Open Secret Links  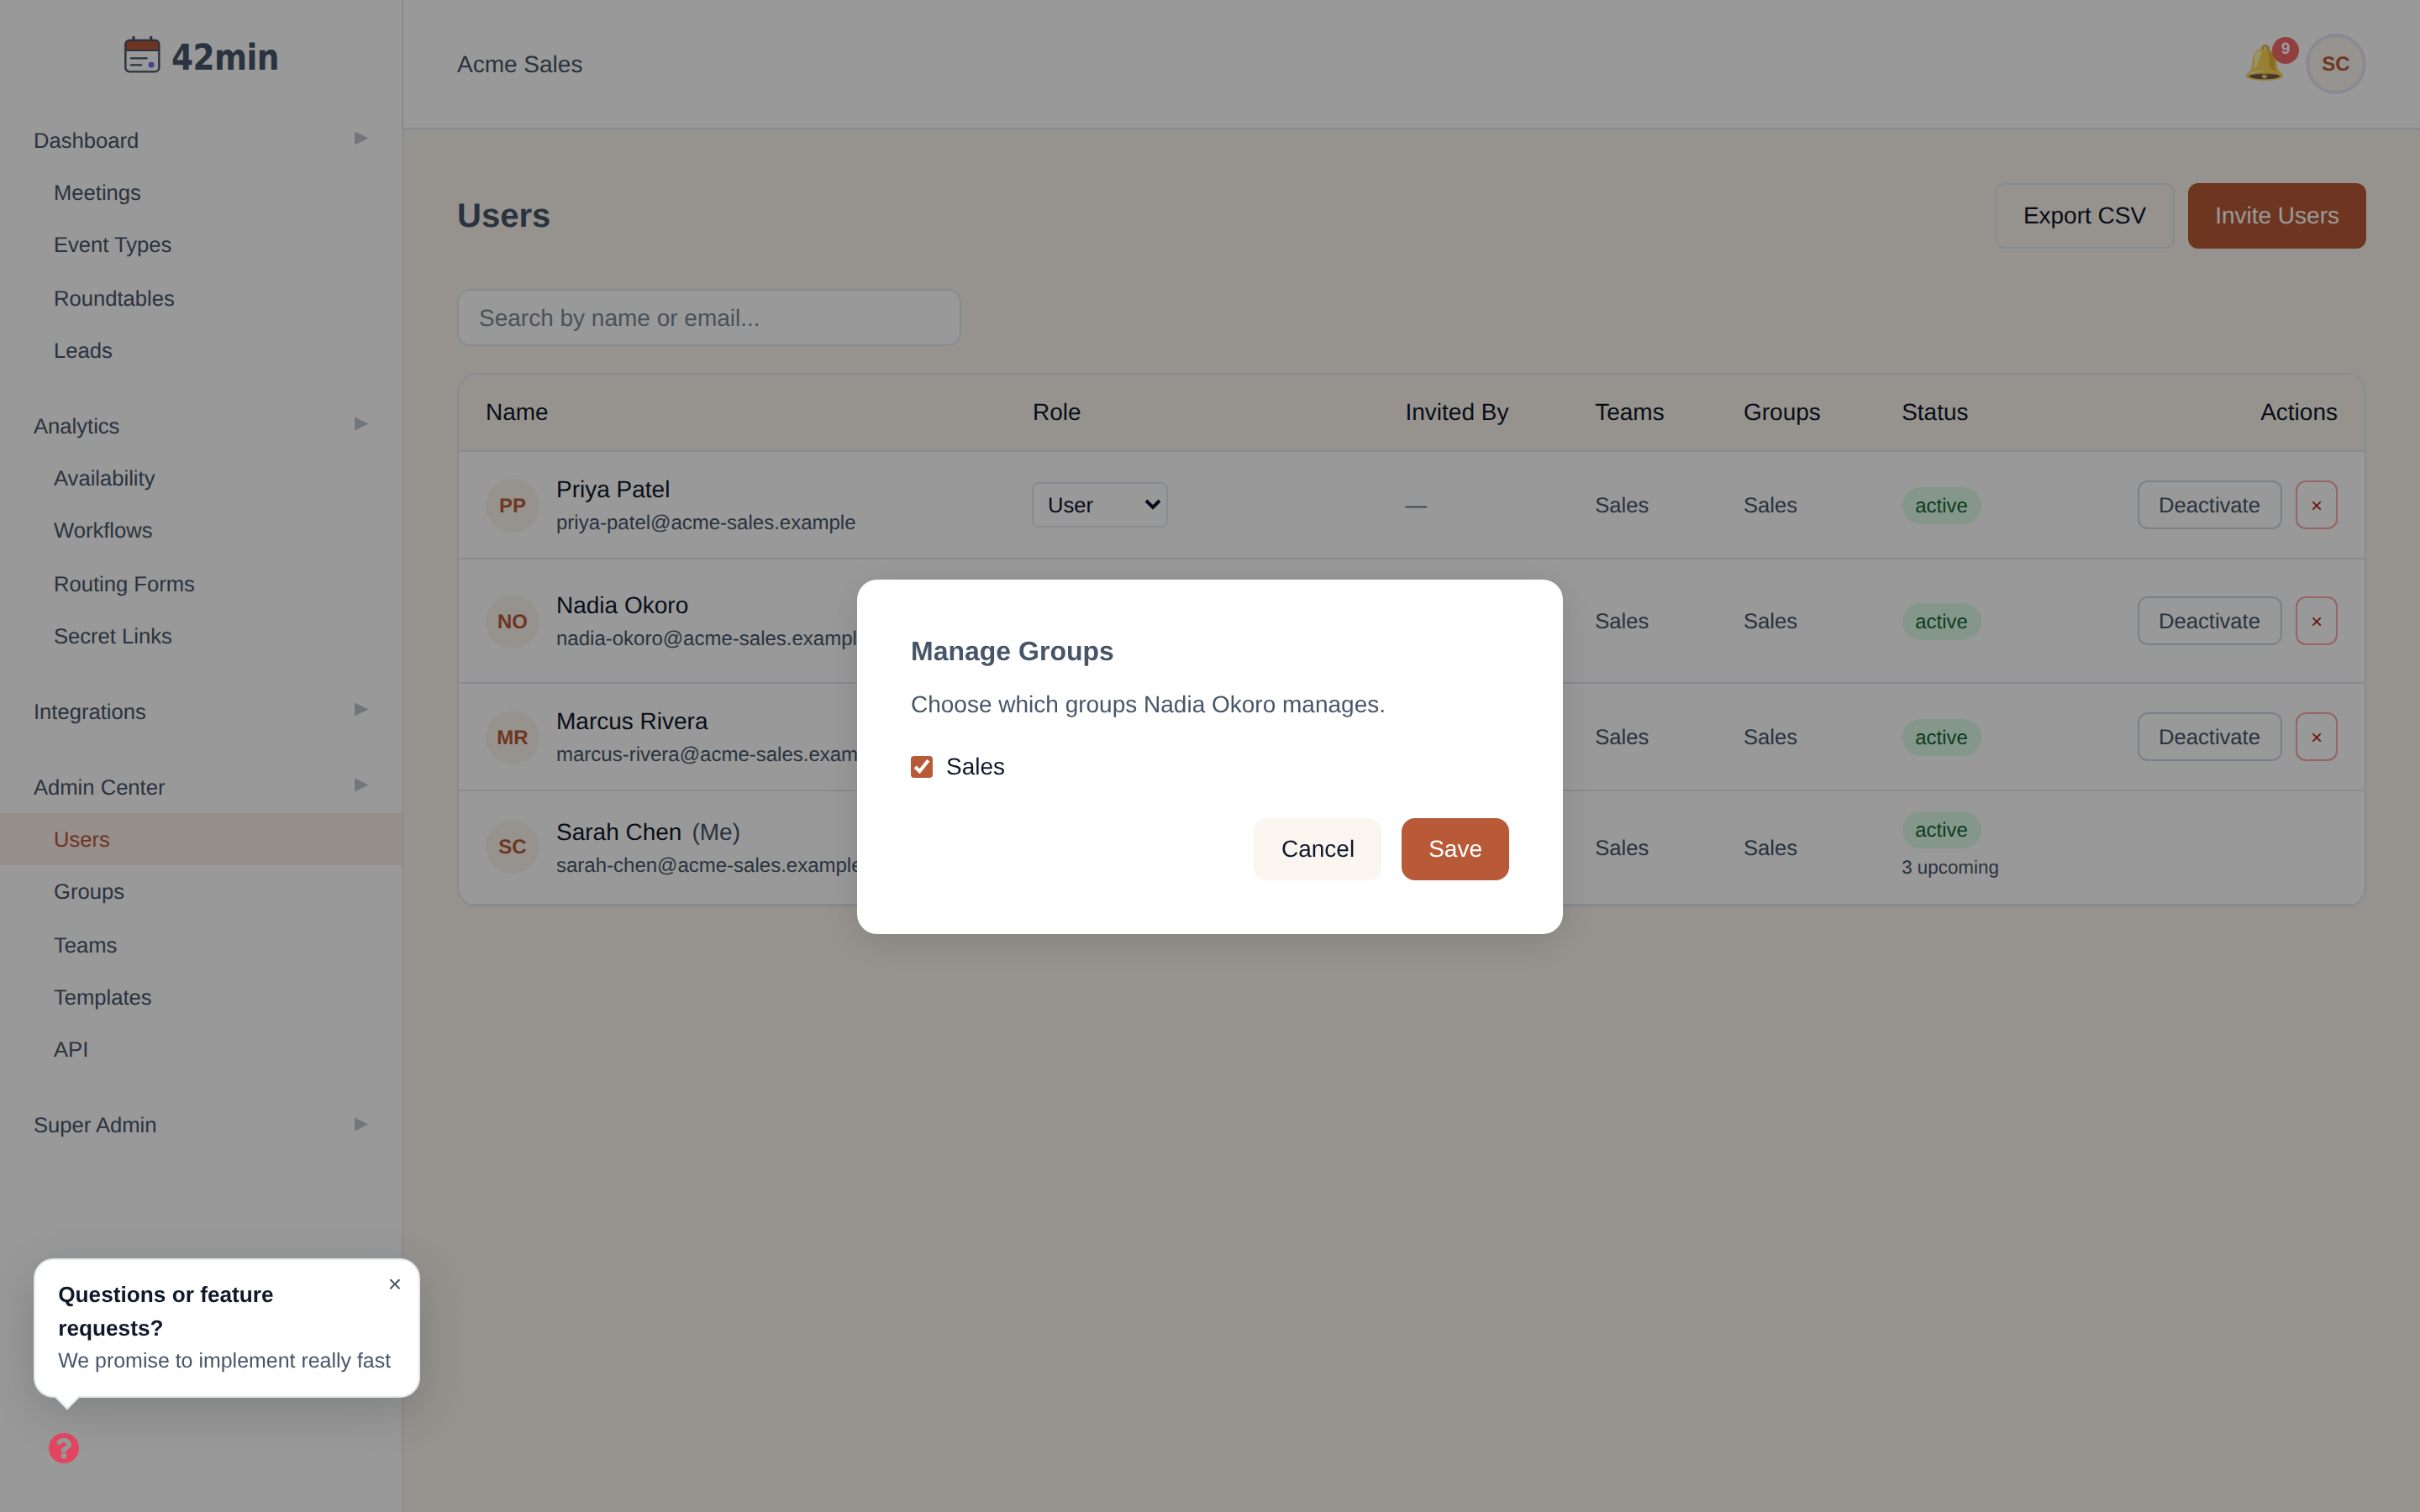(113, 636)
